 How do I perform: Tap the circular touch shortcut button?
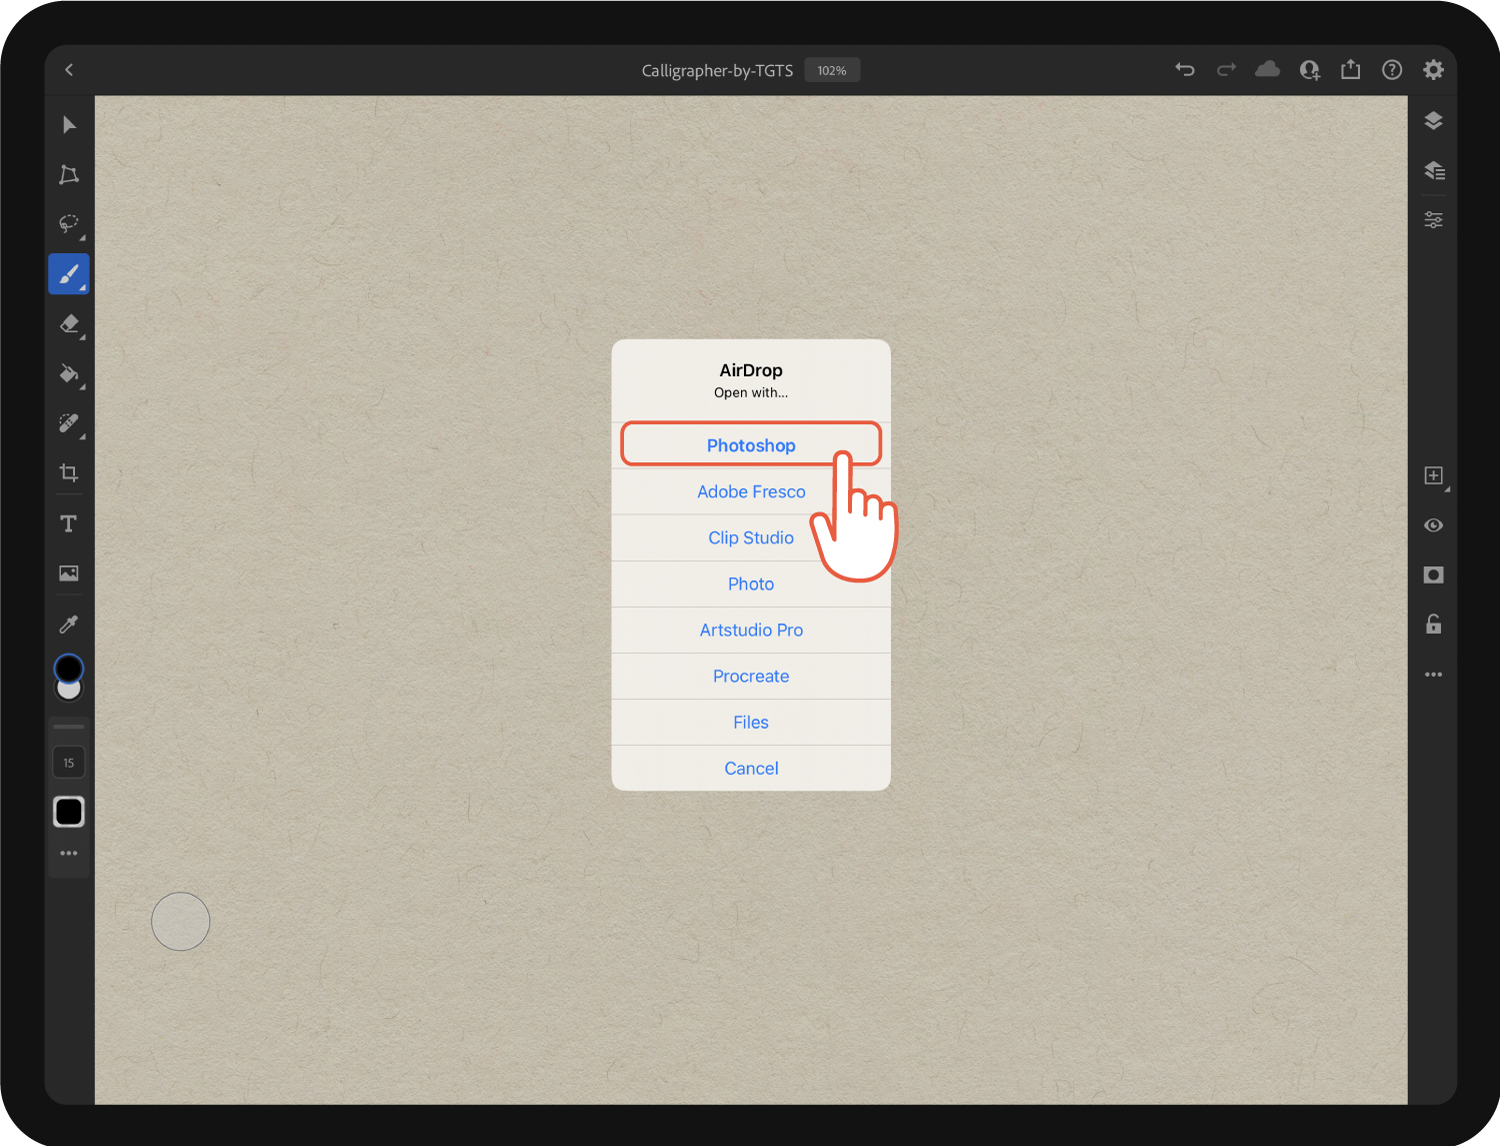(x=181, y=921)
